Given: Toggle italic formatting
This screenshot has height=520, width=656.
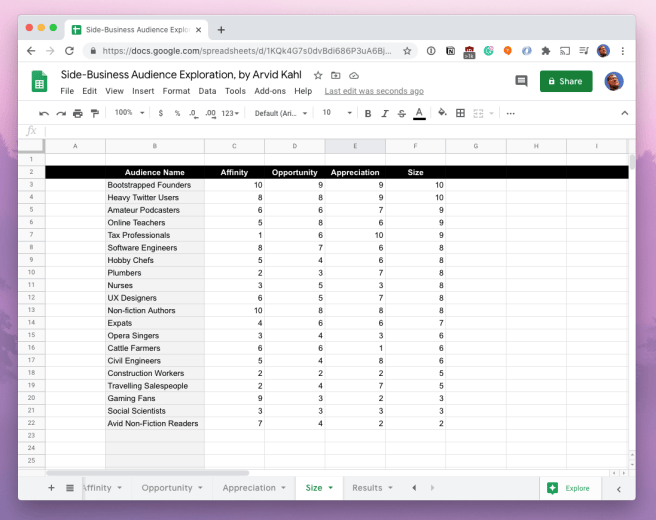Looking at the screenshot, I should pos(385,113).
